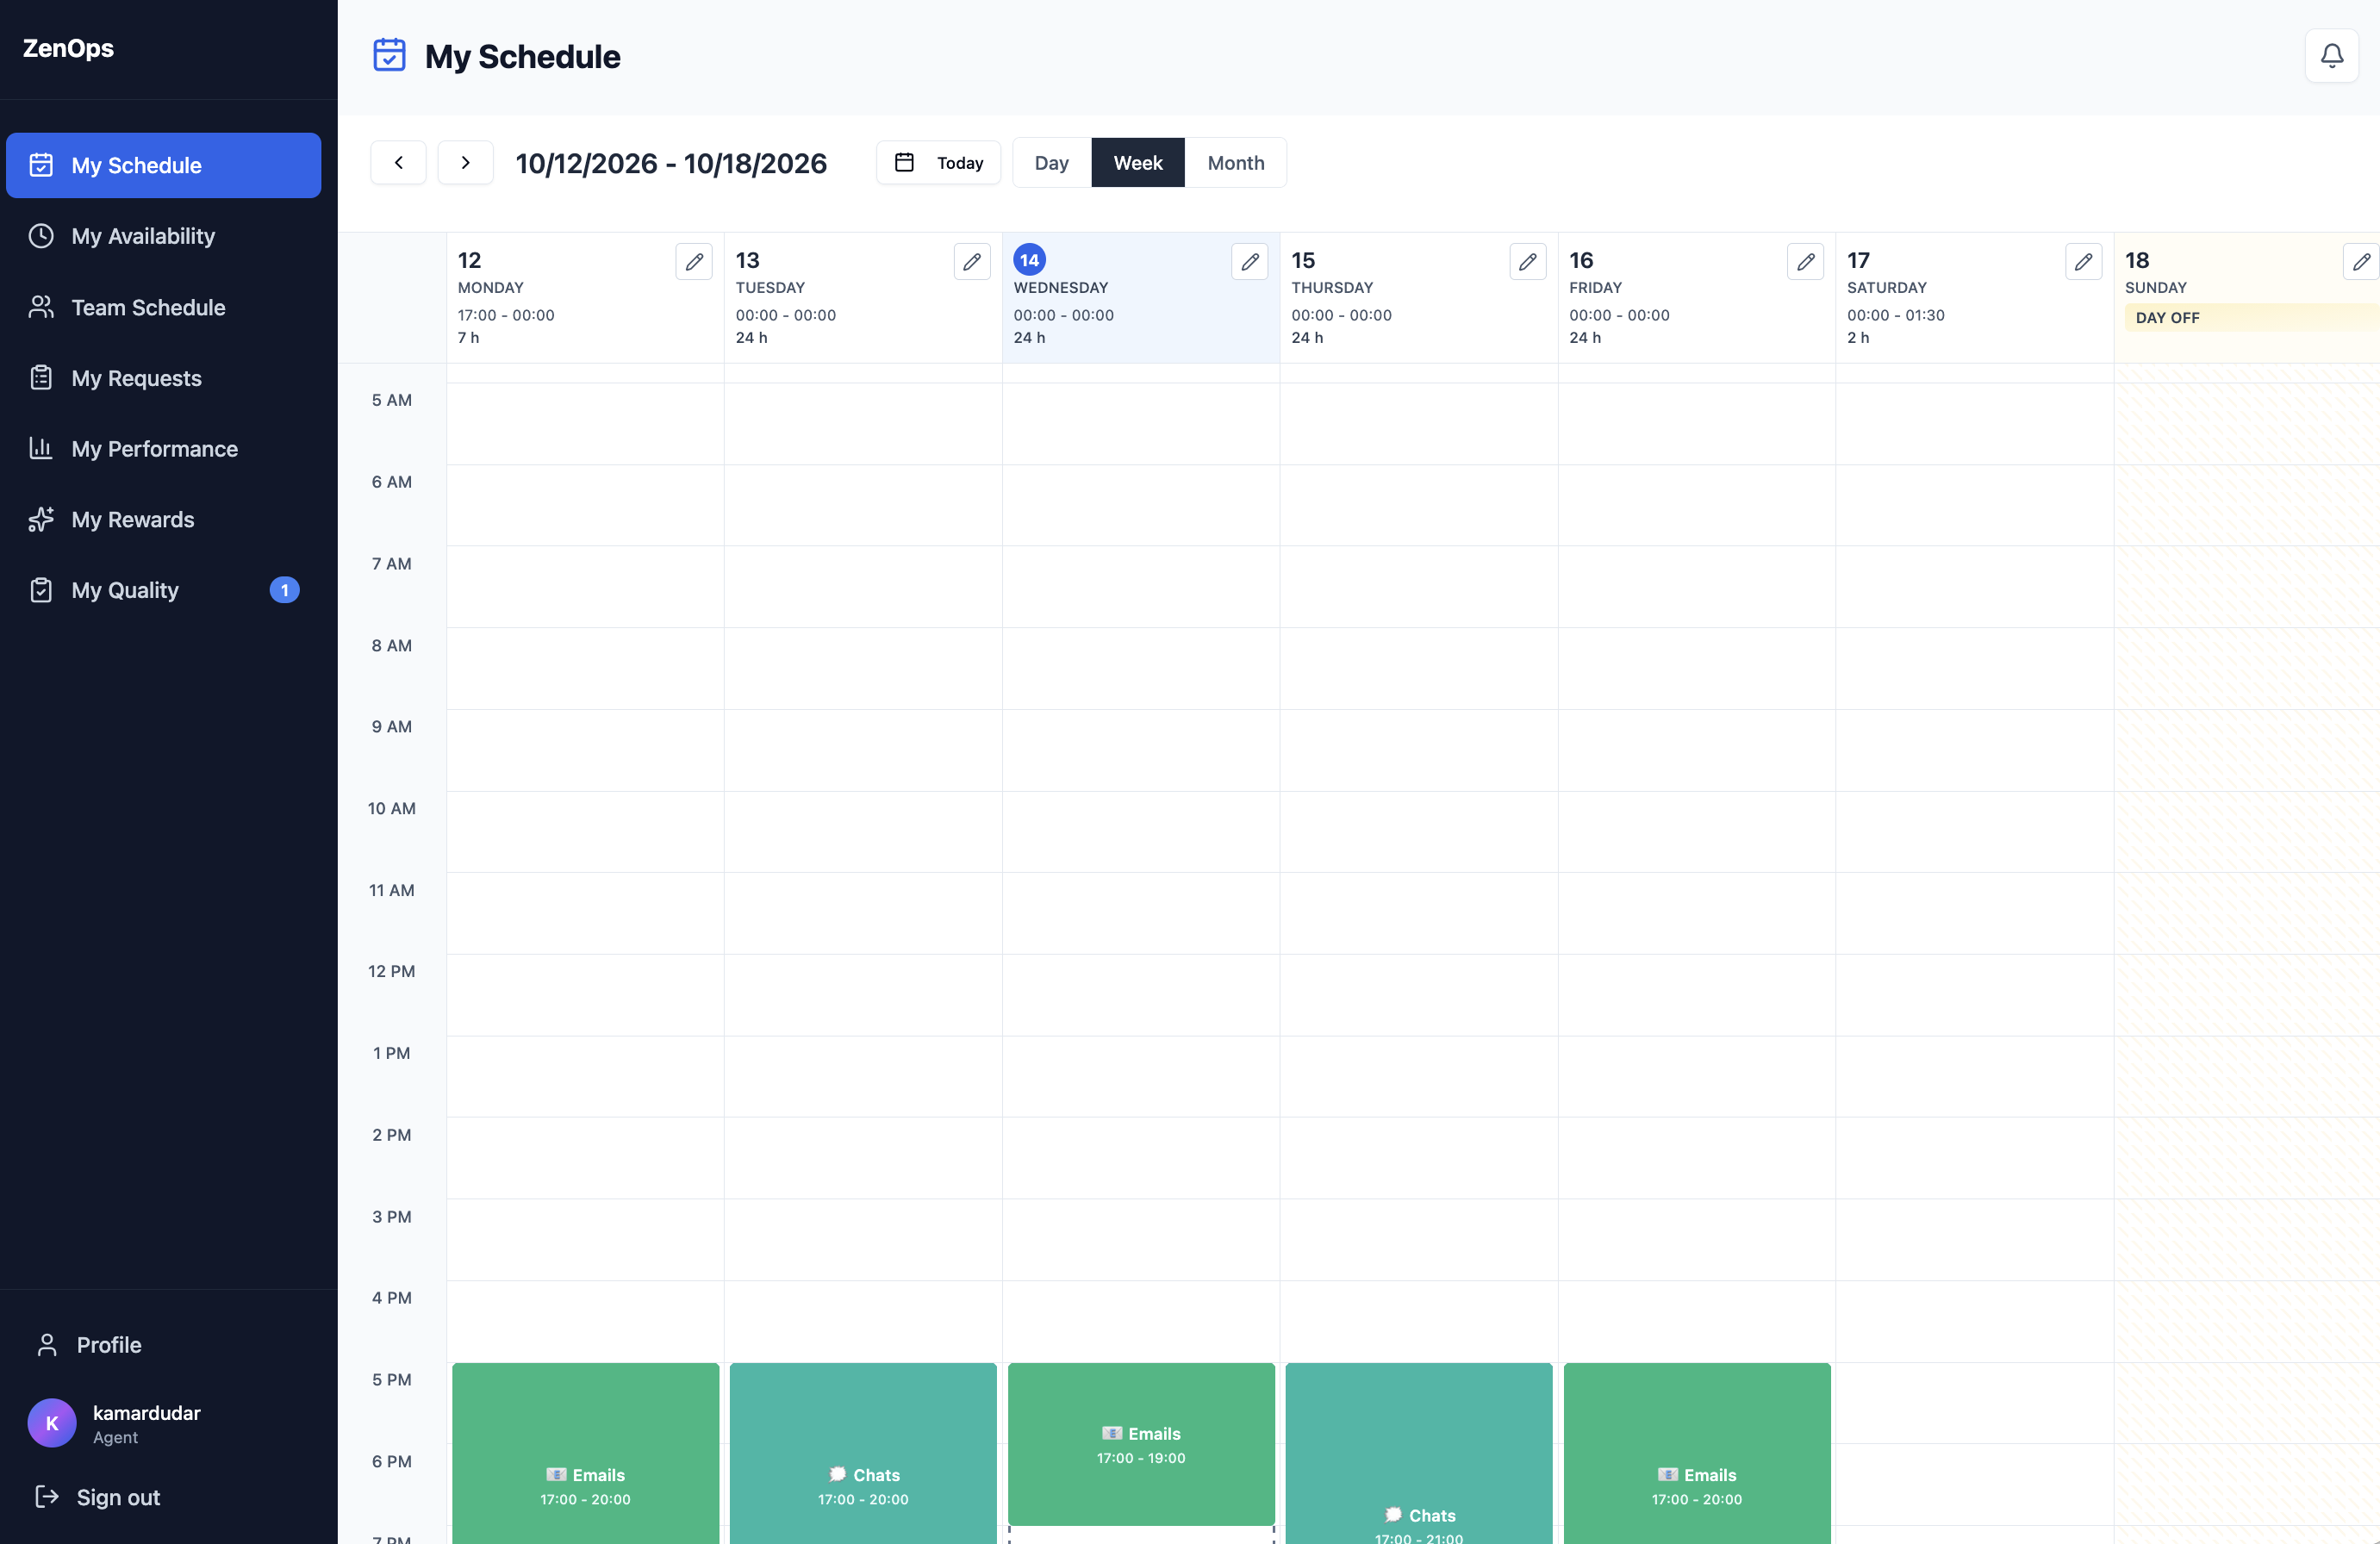Go to previous week arrow
The image size is (2380, 1544).
[398, 162]
